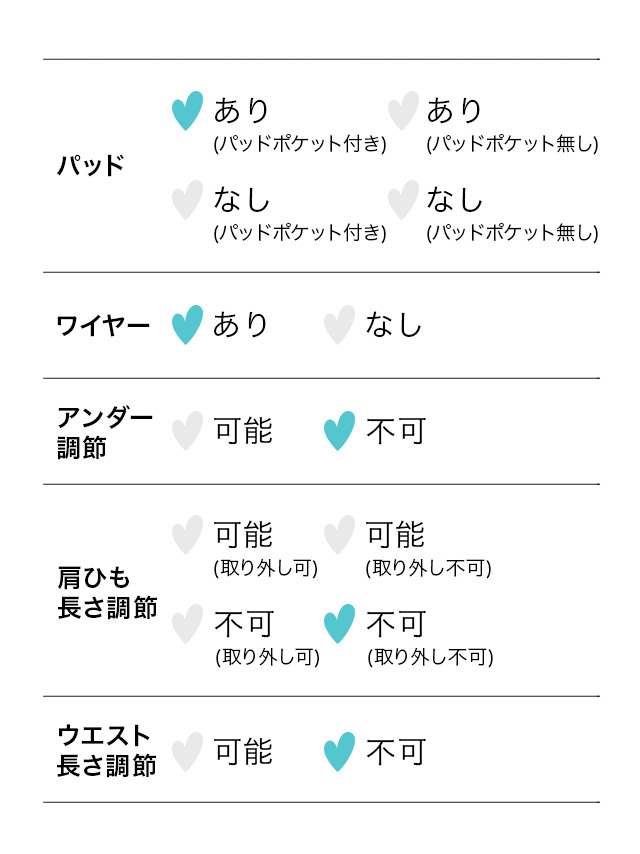The image size is (640, 854).
Task: Click teal heart for アンダー調節 不可
Action: pyautogui.click(x=339, y=431)
